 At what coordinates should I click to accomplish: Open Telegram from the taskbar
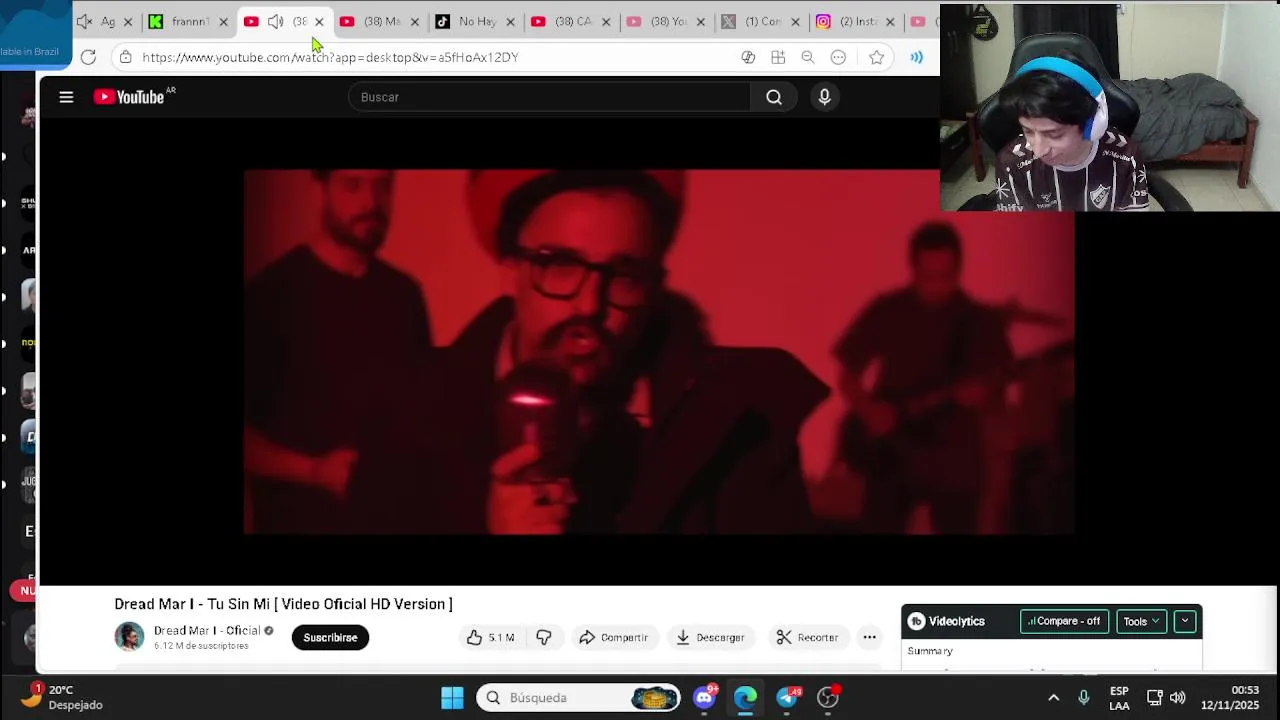click(787, 697)
